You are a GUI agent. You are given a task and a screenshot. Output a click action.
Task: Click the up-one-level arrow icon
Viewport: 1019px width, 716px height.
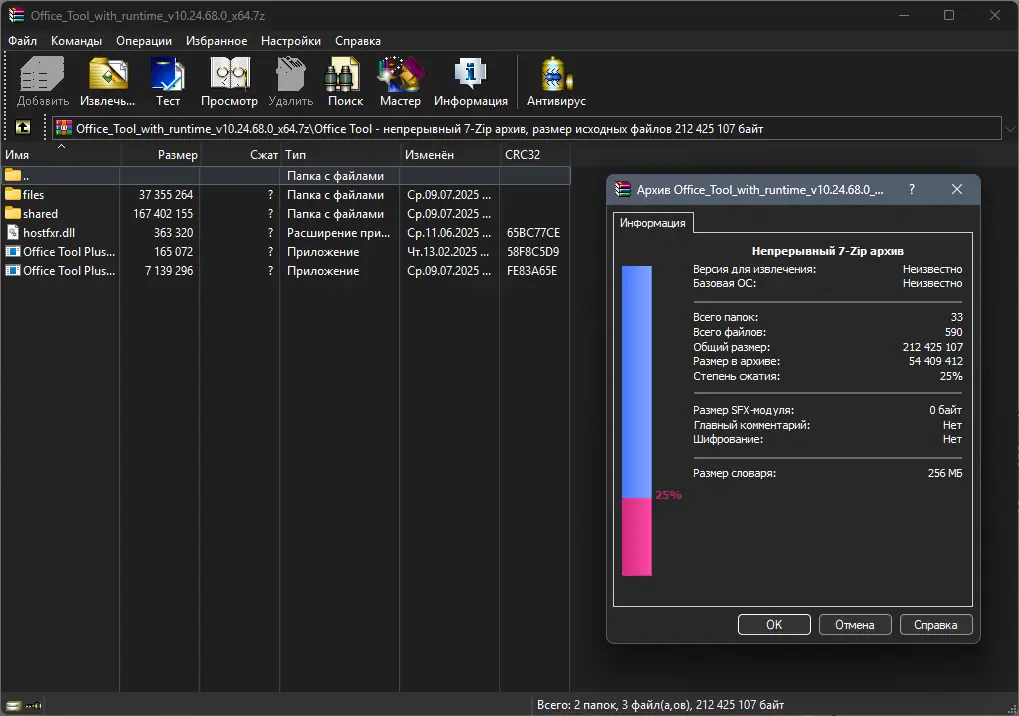[21, 127]
